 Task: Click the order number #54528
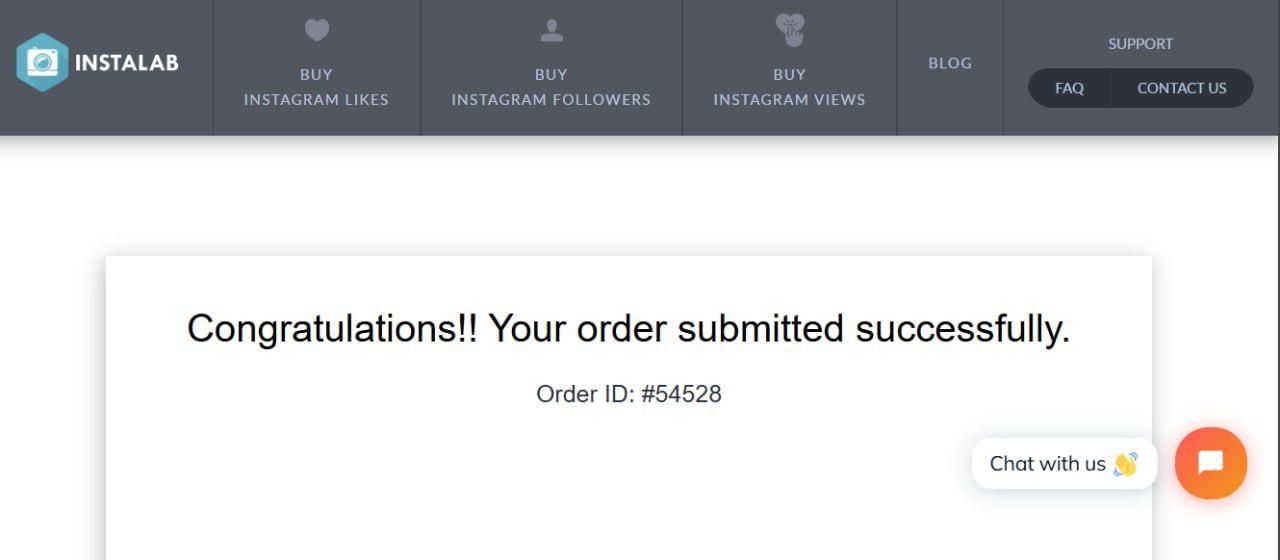[681, 394]
